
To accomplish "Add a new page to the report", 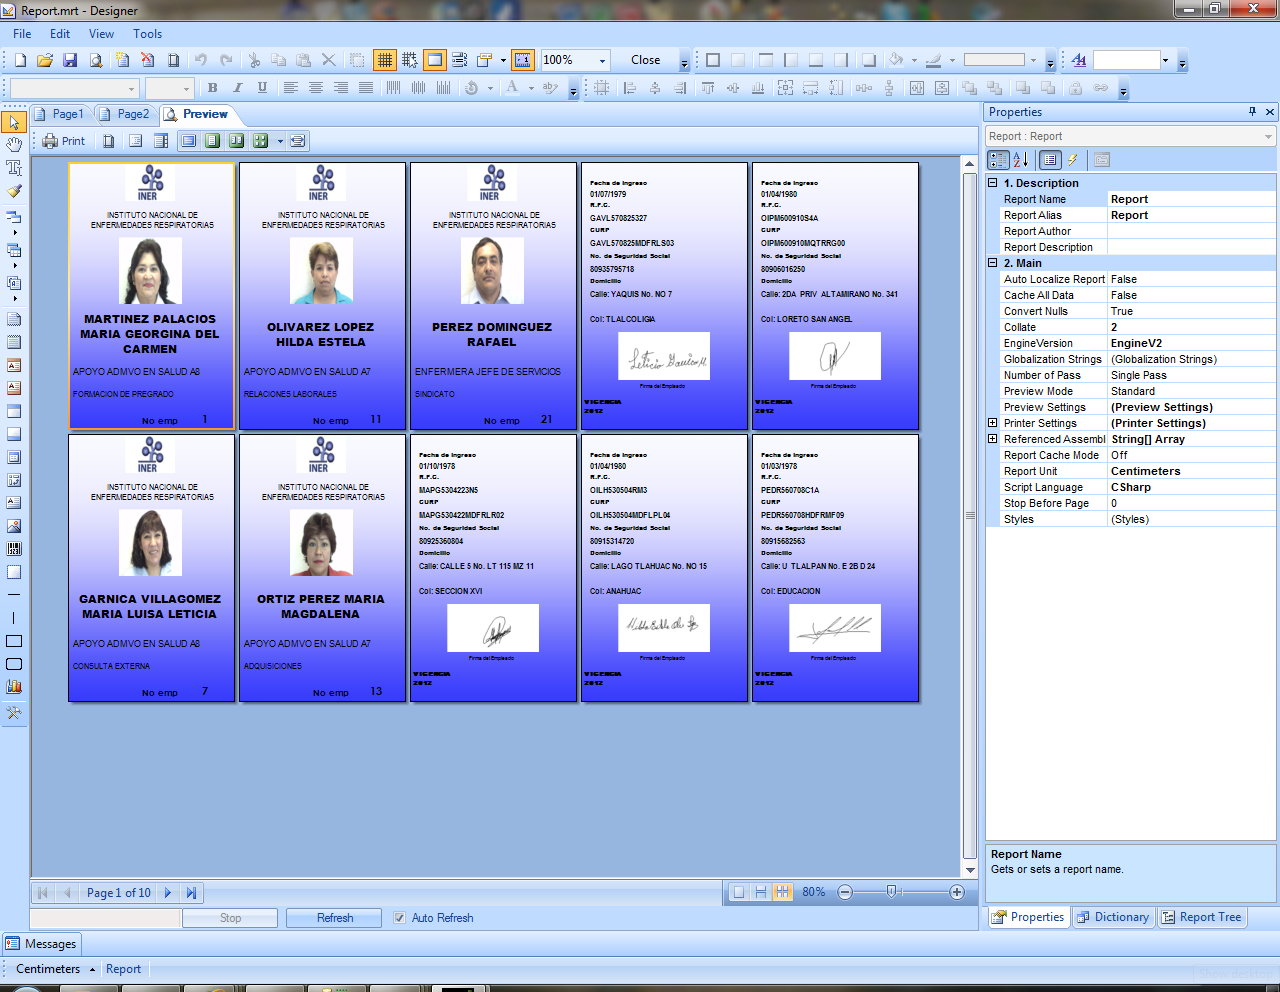I will [x=122, y=60].
